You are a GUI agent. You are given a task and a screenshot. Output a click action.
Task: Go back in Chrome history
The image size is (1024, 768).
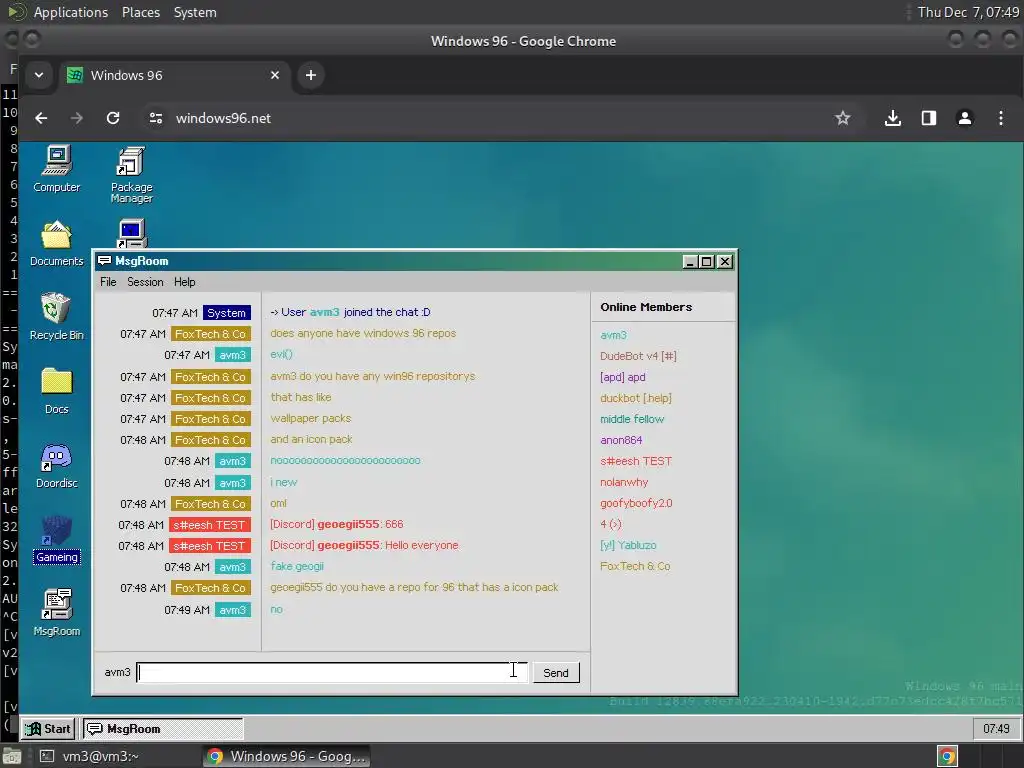(x=41, y=118)
